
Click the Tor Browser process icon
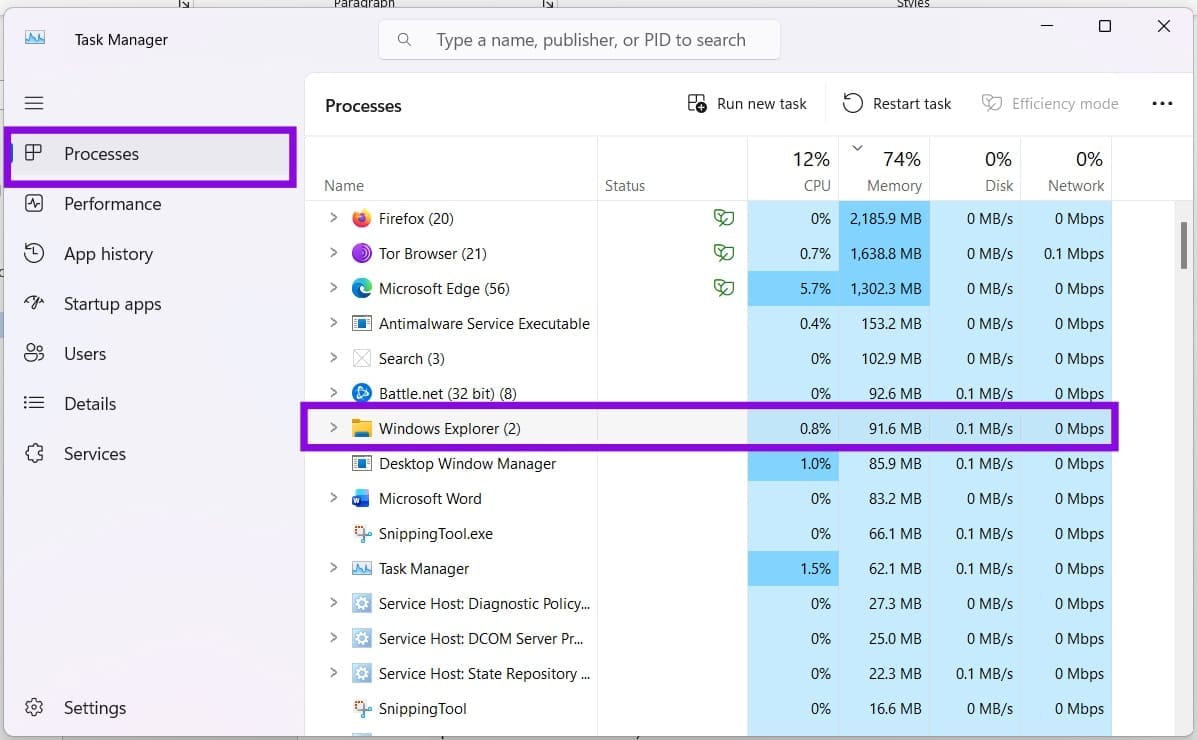pos(361,254)
